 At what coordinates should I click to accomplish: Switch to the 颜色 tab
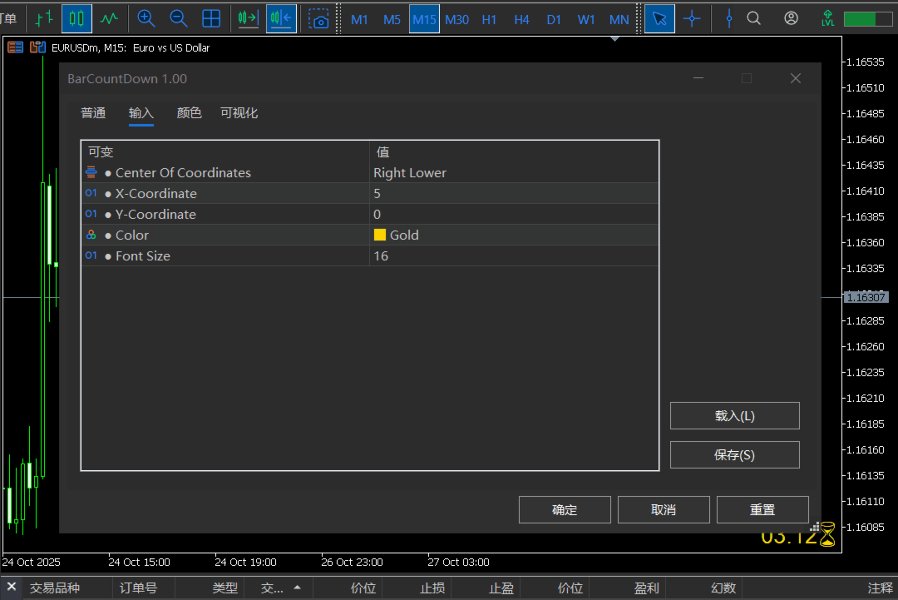coord(188,113)
